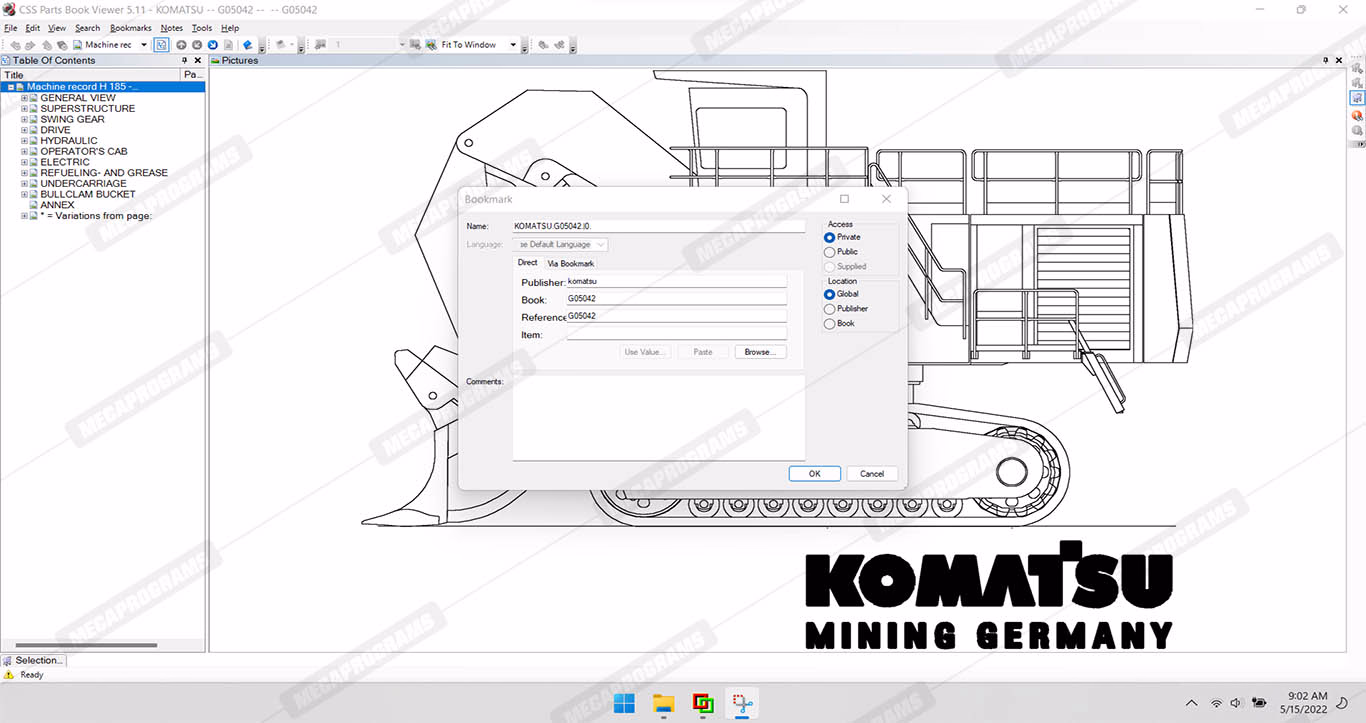Open the Fit To Window zoom dropdown
The image size is (1366, 723).
[x=513, y=45]
